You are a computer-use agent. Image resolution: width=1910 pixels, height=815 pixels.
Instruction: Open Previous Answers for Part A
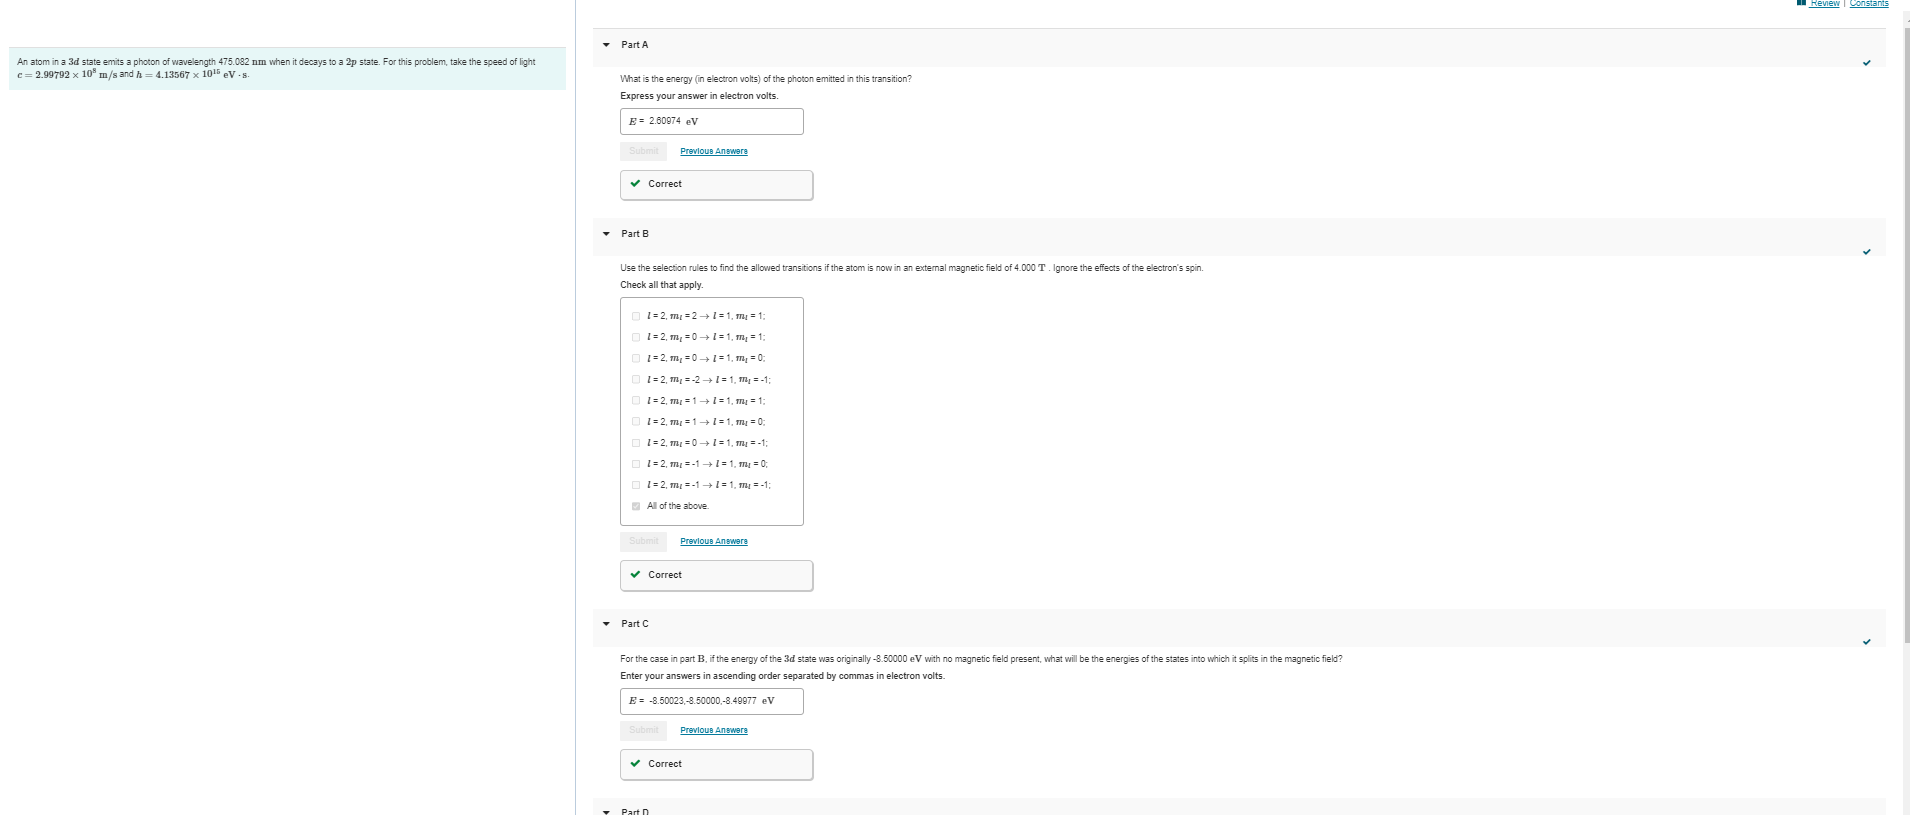point(714,151)
